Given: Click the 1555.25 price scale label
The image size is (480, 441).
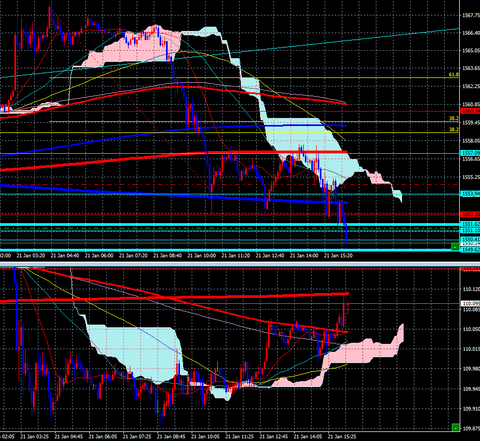Looking at the screenshot, I should [x=471, y=177].
